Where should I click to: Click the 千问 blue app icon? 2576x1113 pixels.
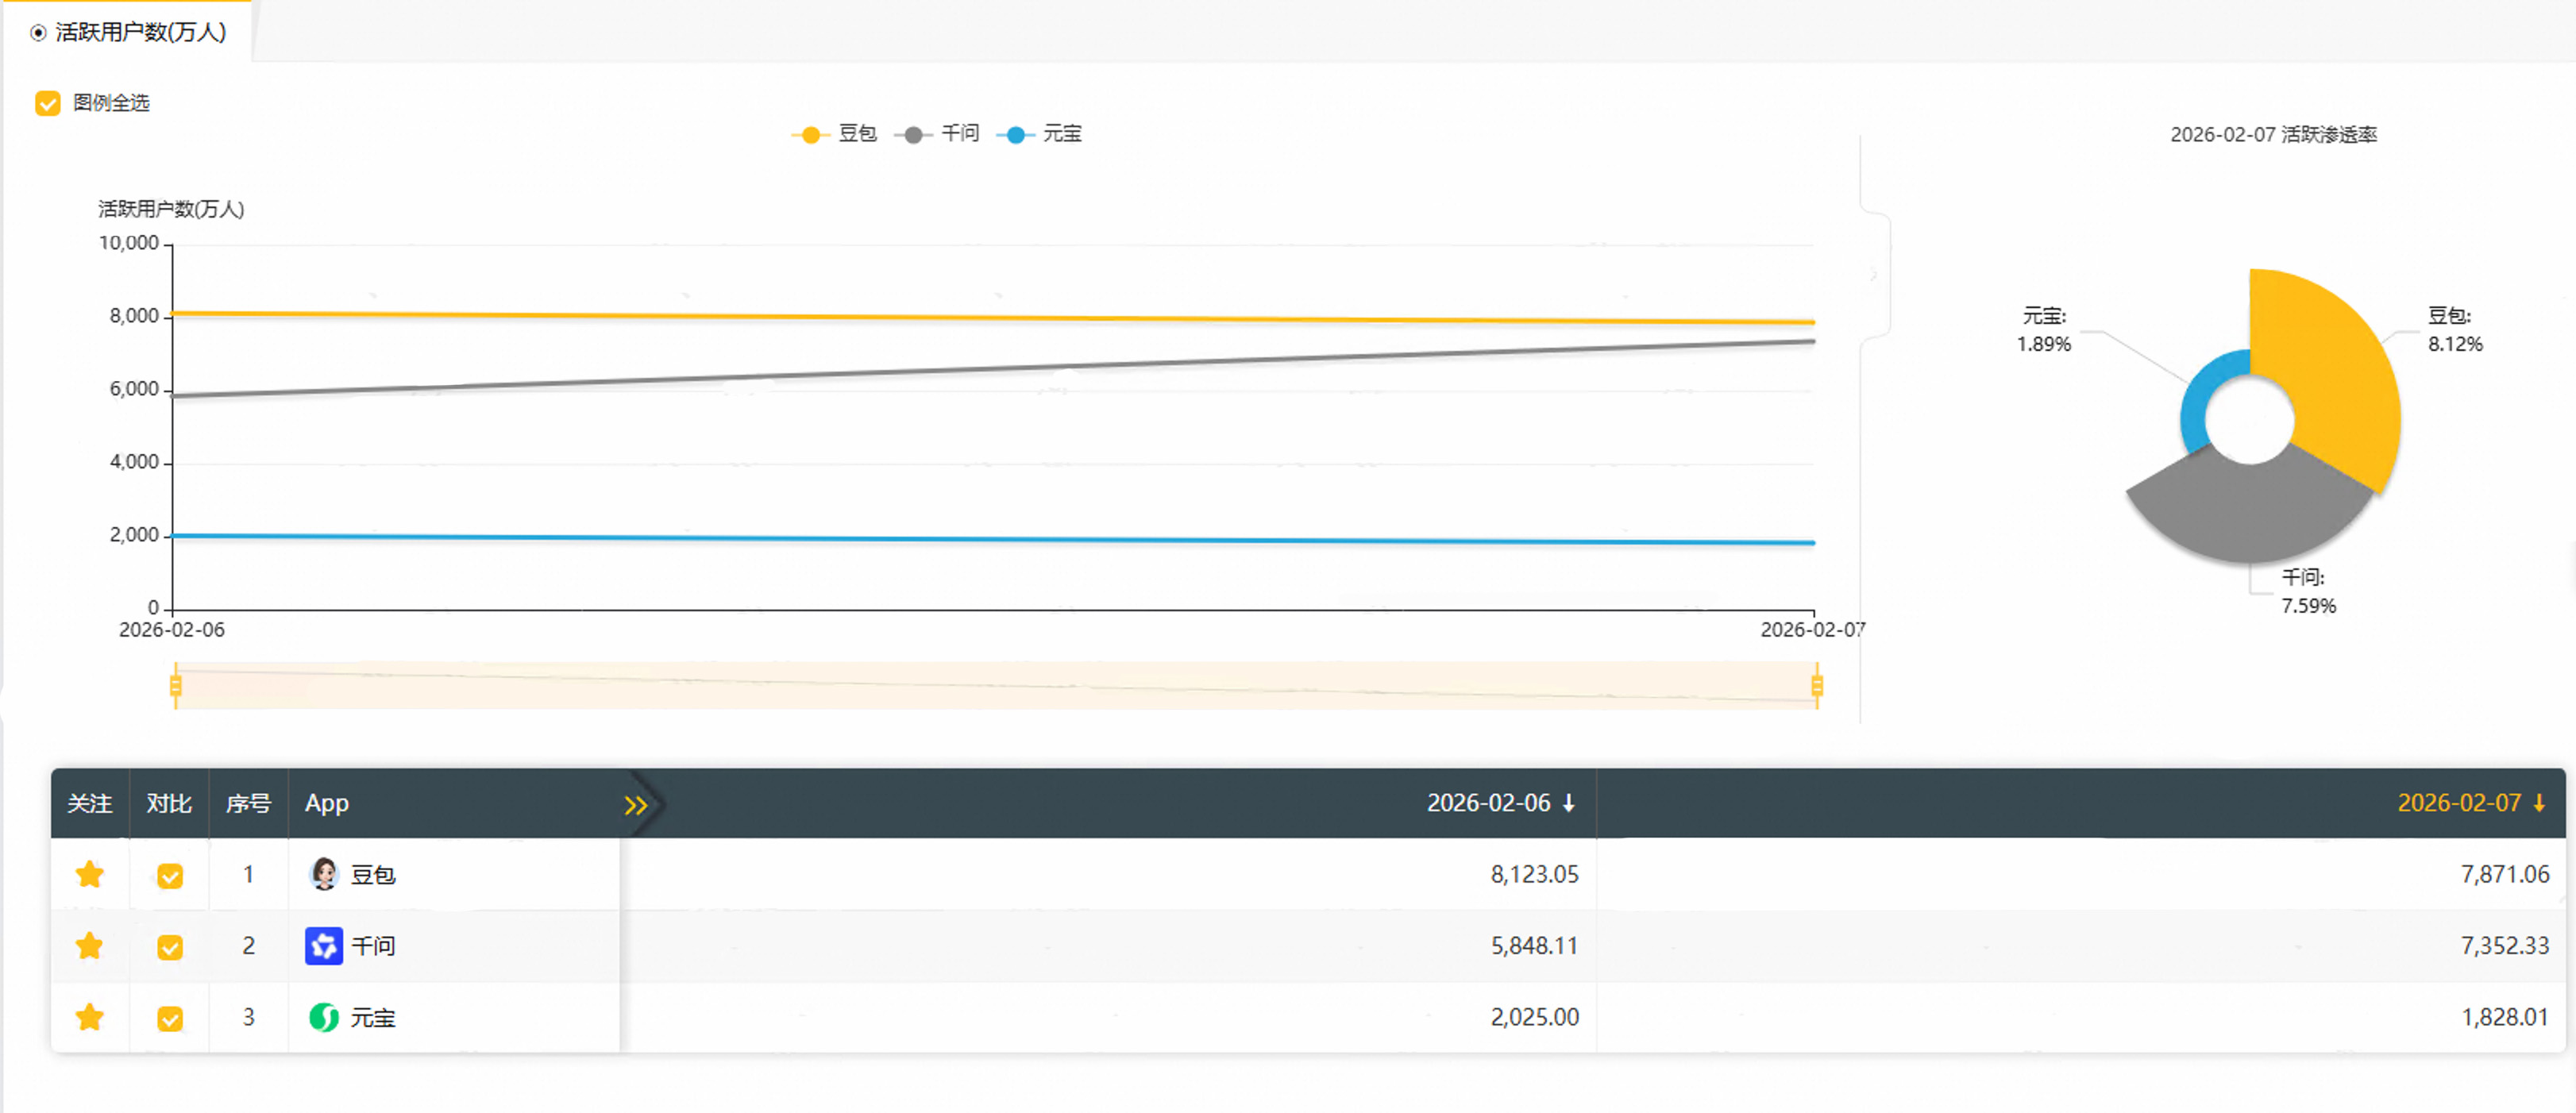tap(323, 945)
